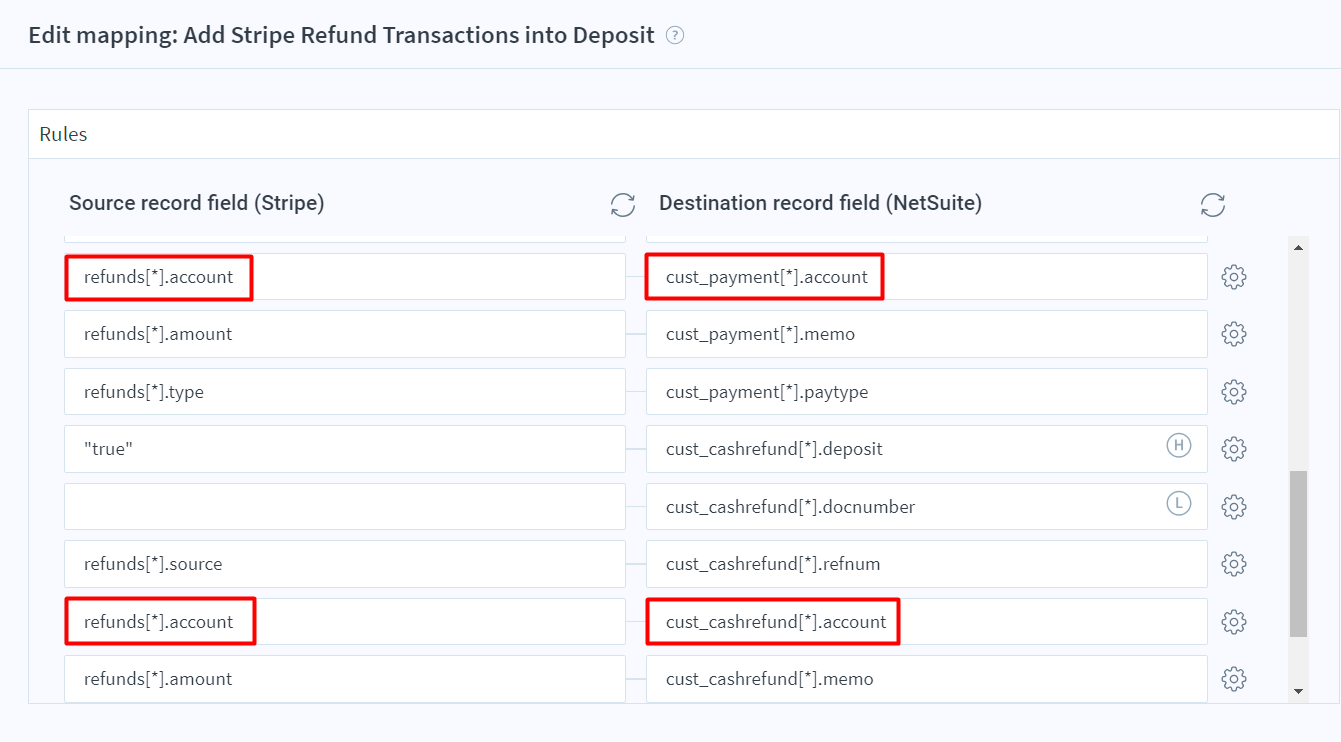Open settings gear for cust_cashrefund[*].account row
The image size is (1341, 742).
coord(1234,622)
